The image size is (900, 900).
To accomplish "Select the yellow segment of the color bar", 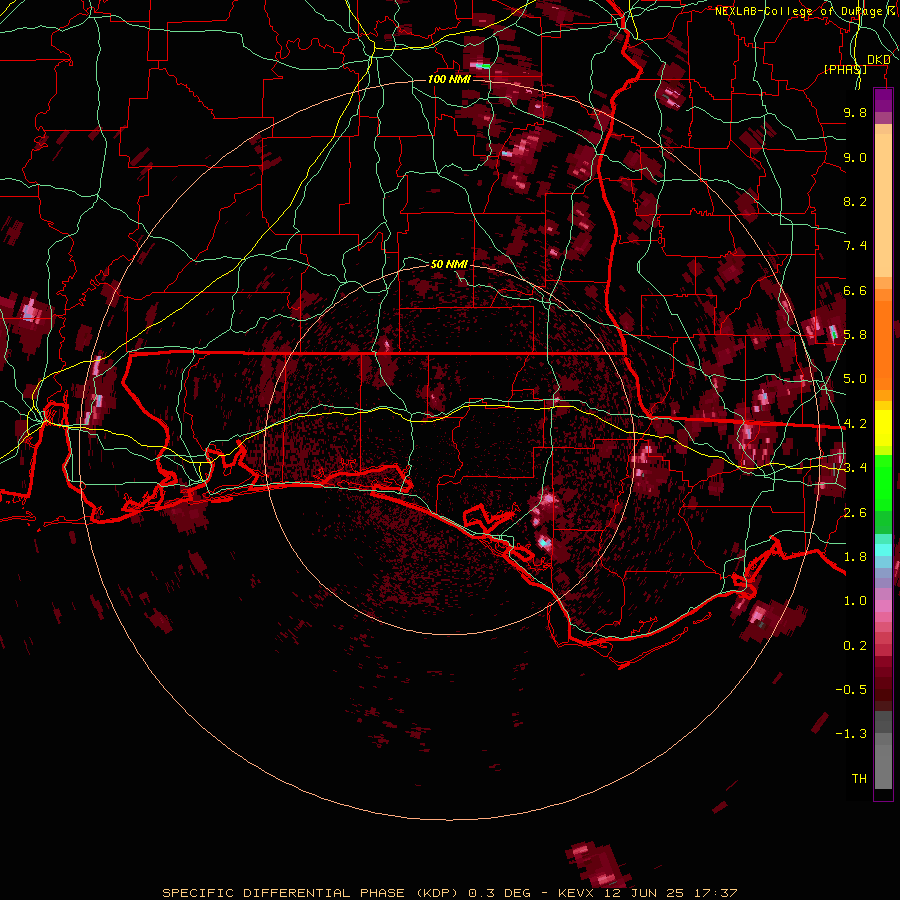I will [883, 428].
